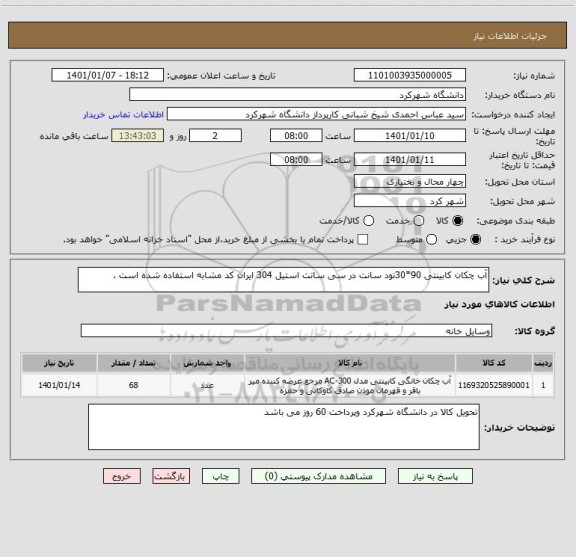
Task: Open the اطلاعات تماس خریدار link
Action: tap(123, 115)
